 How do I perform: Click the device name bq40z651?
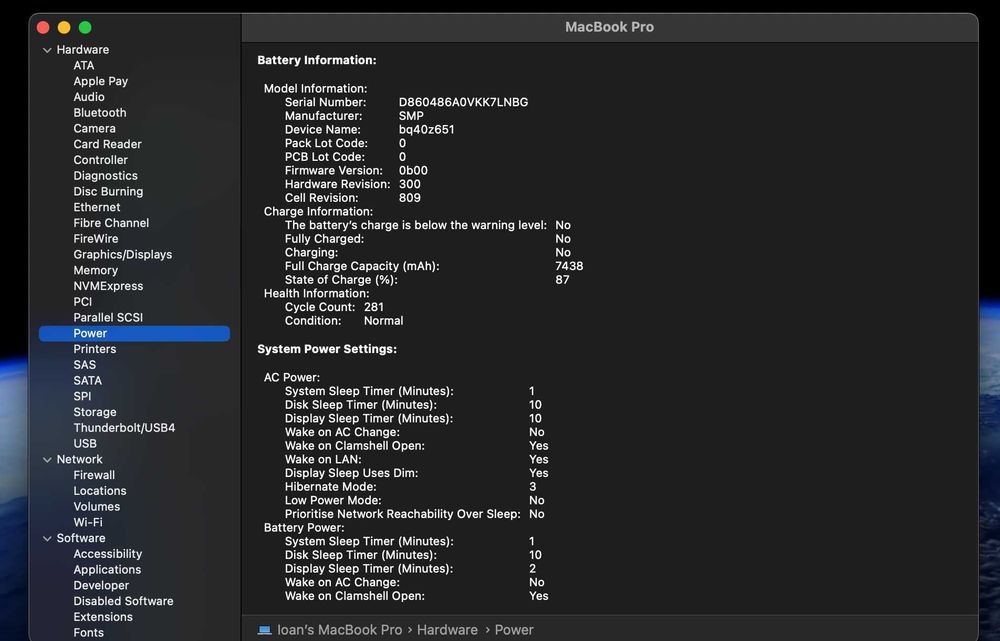tap(427, 129)
